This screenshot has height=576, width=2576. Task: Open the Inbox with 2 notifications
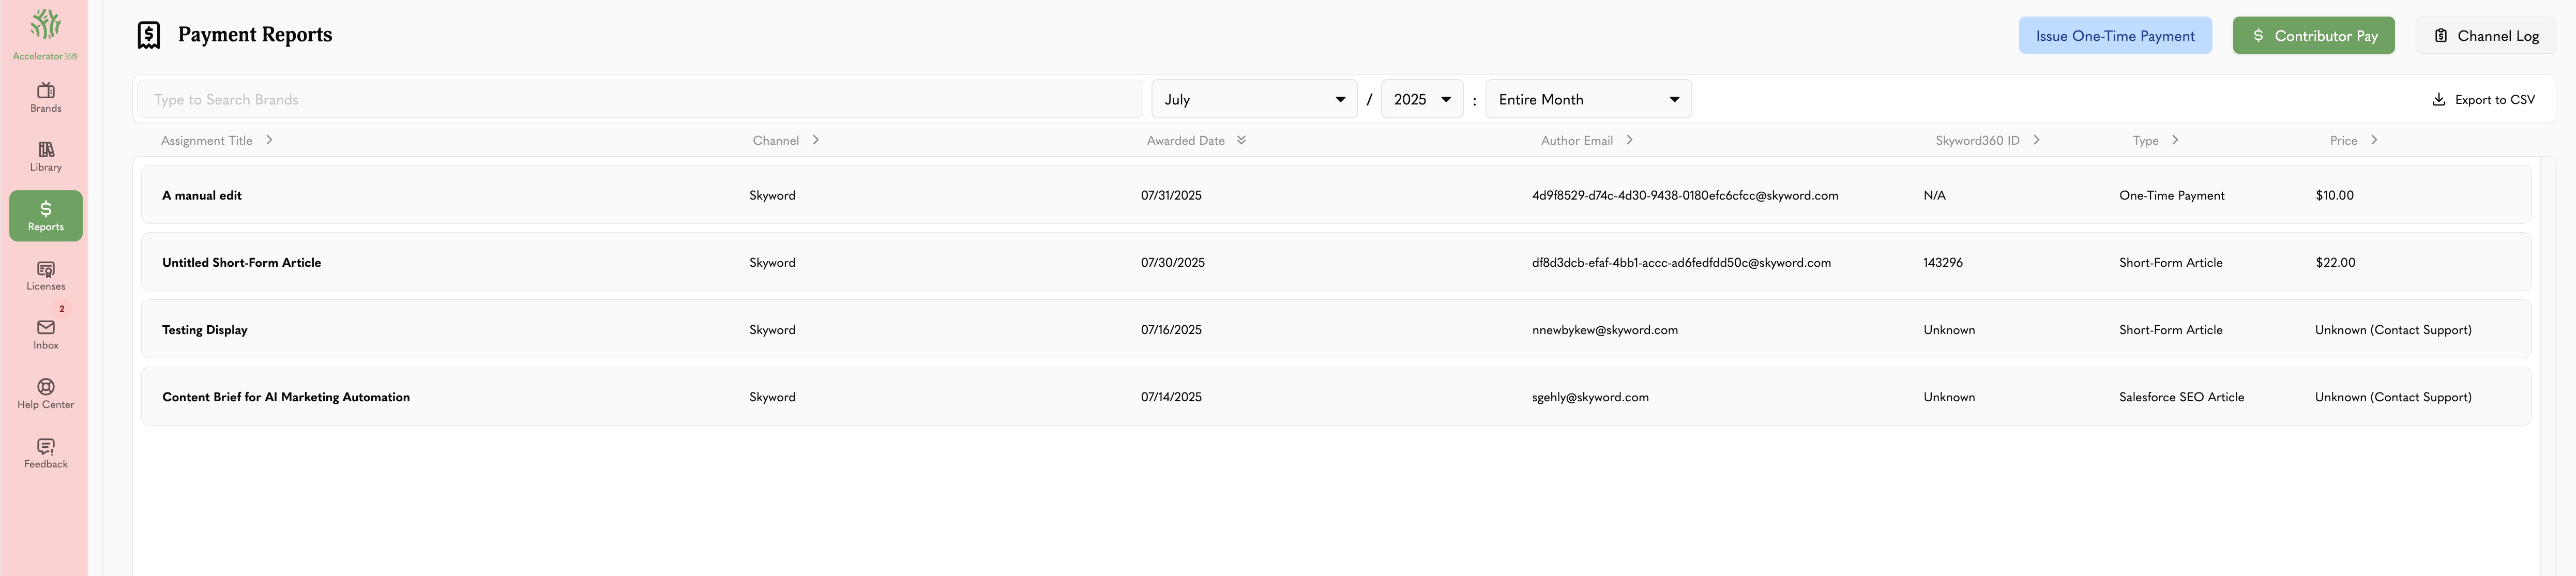pos(45,334)
